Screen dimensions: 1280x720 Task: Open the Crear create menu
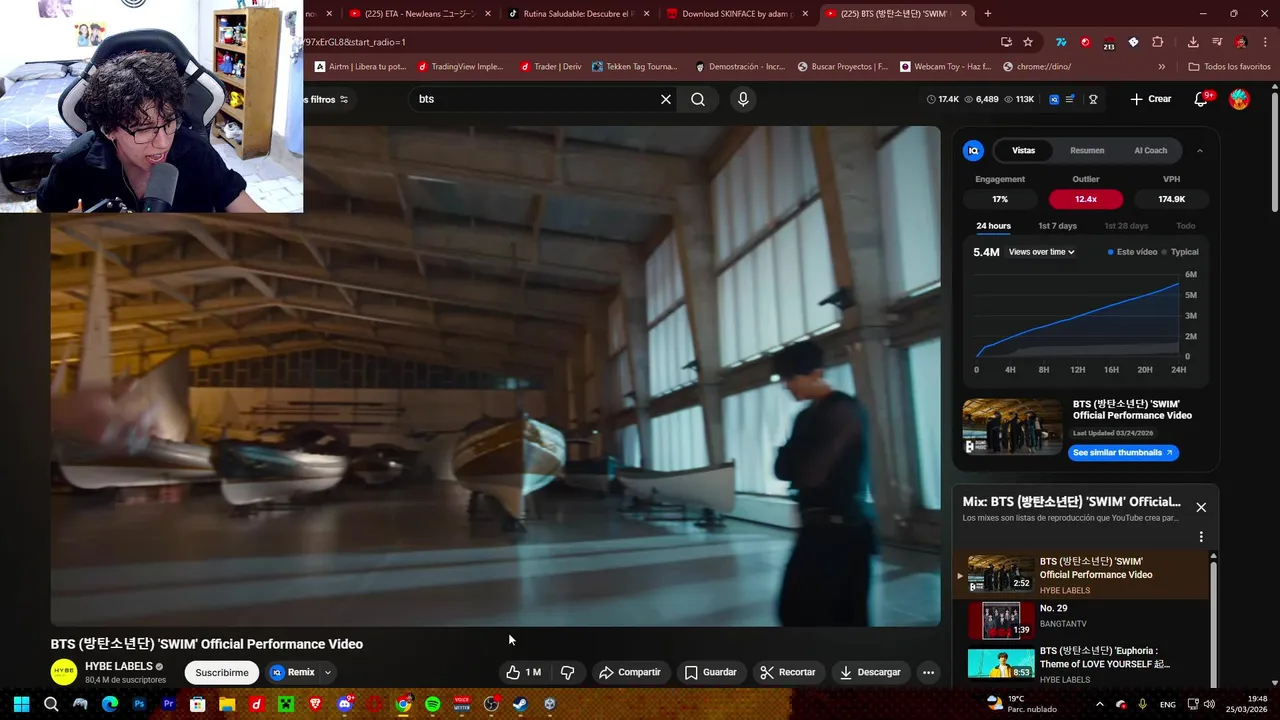point(1150,99)
